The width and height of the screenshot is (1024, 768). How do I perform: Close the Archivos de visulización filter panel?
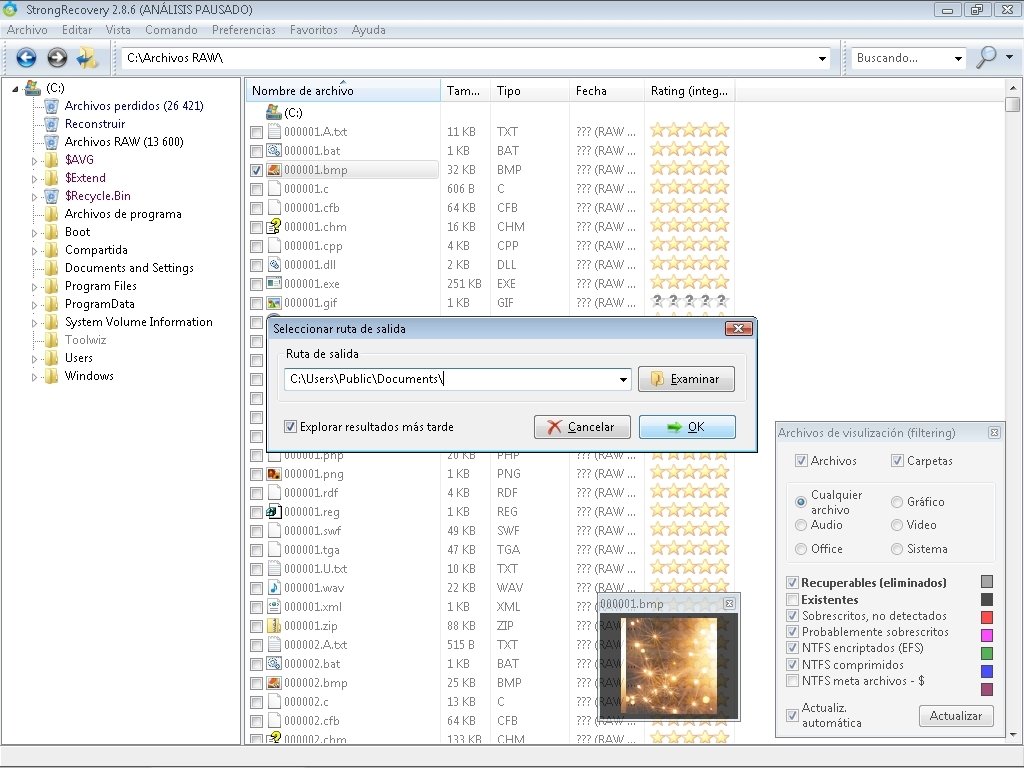click(x=994, y=432)
